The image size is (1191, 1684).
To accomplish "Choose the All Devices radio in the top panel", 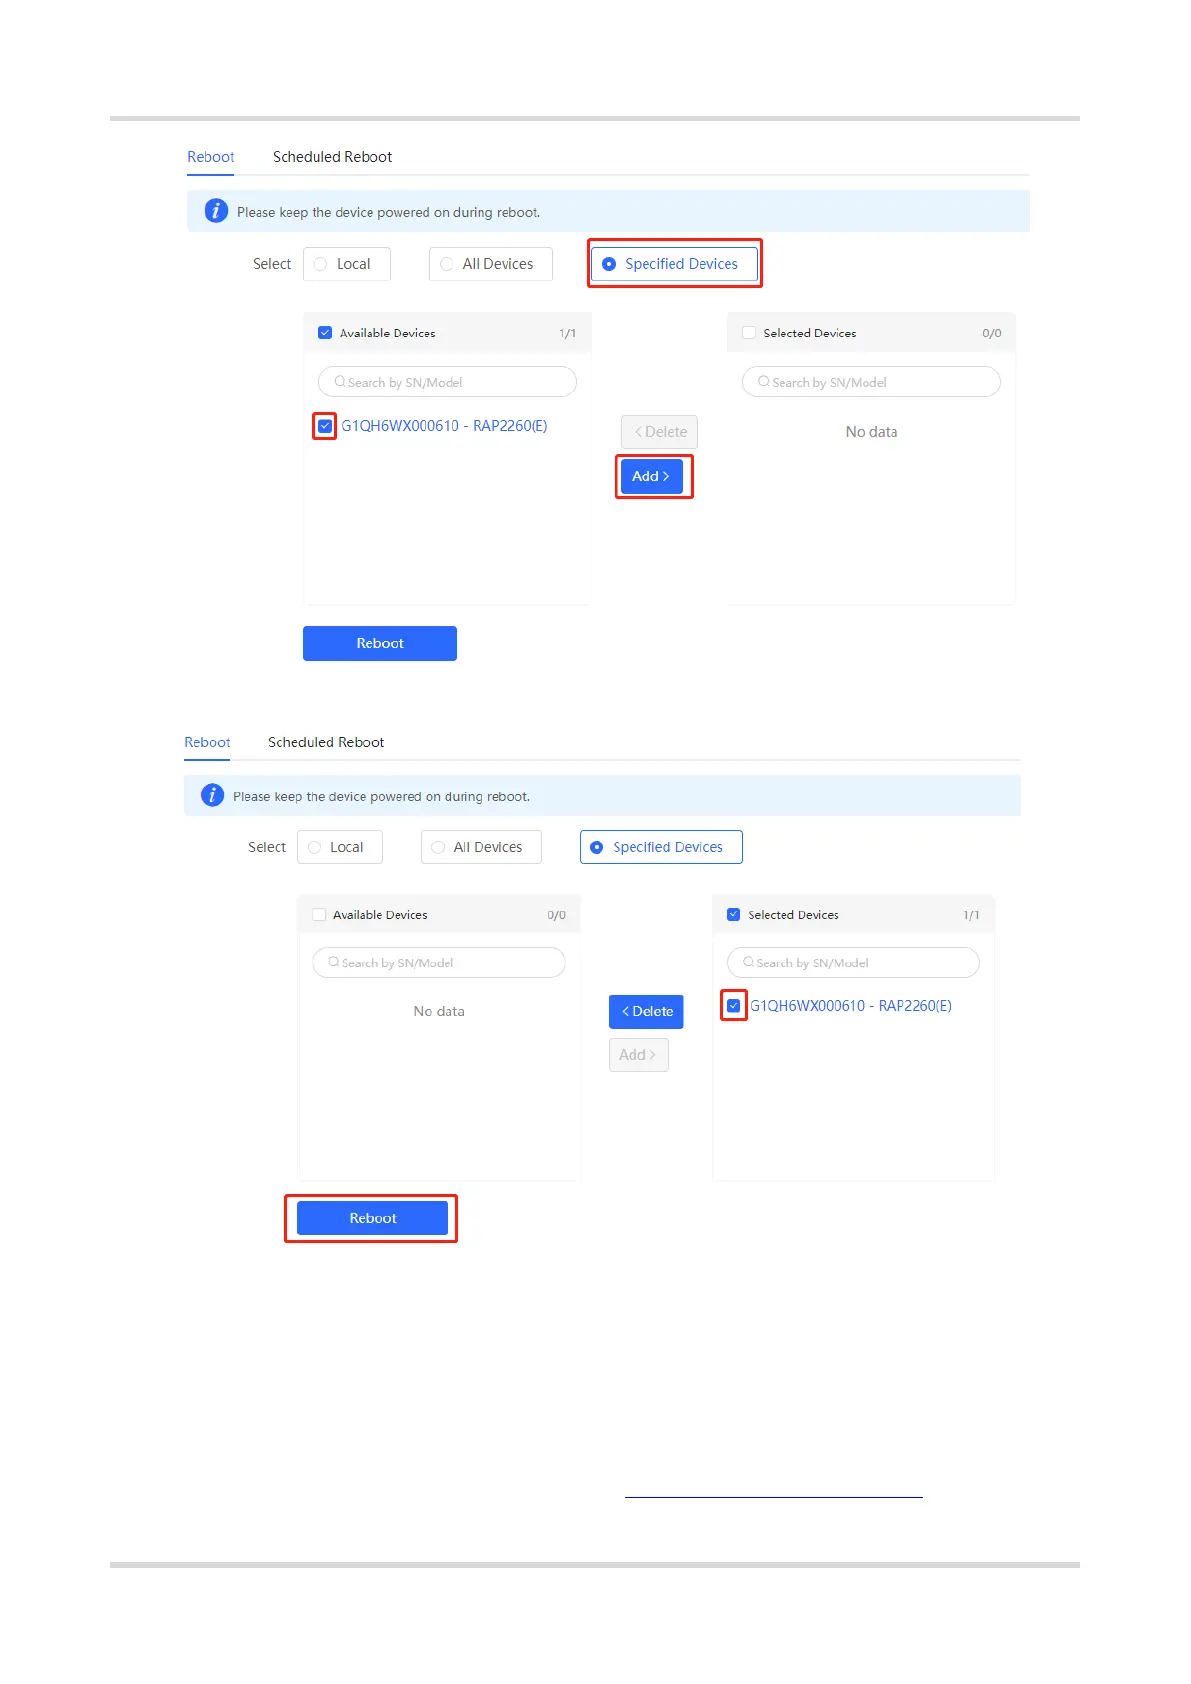I will click(x=447, y=264).
